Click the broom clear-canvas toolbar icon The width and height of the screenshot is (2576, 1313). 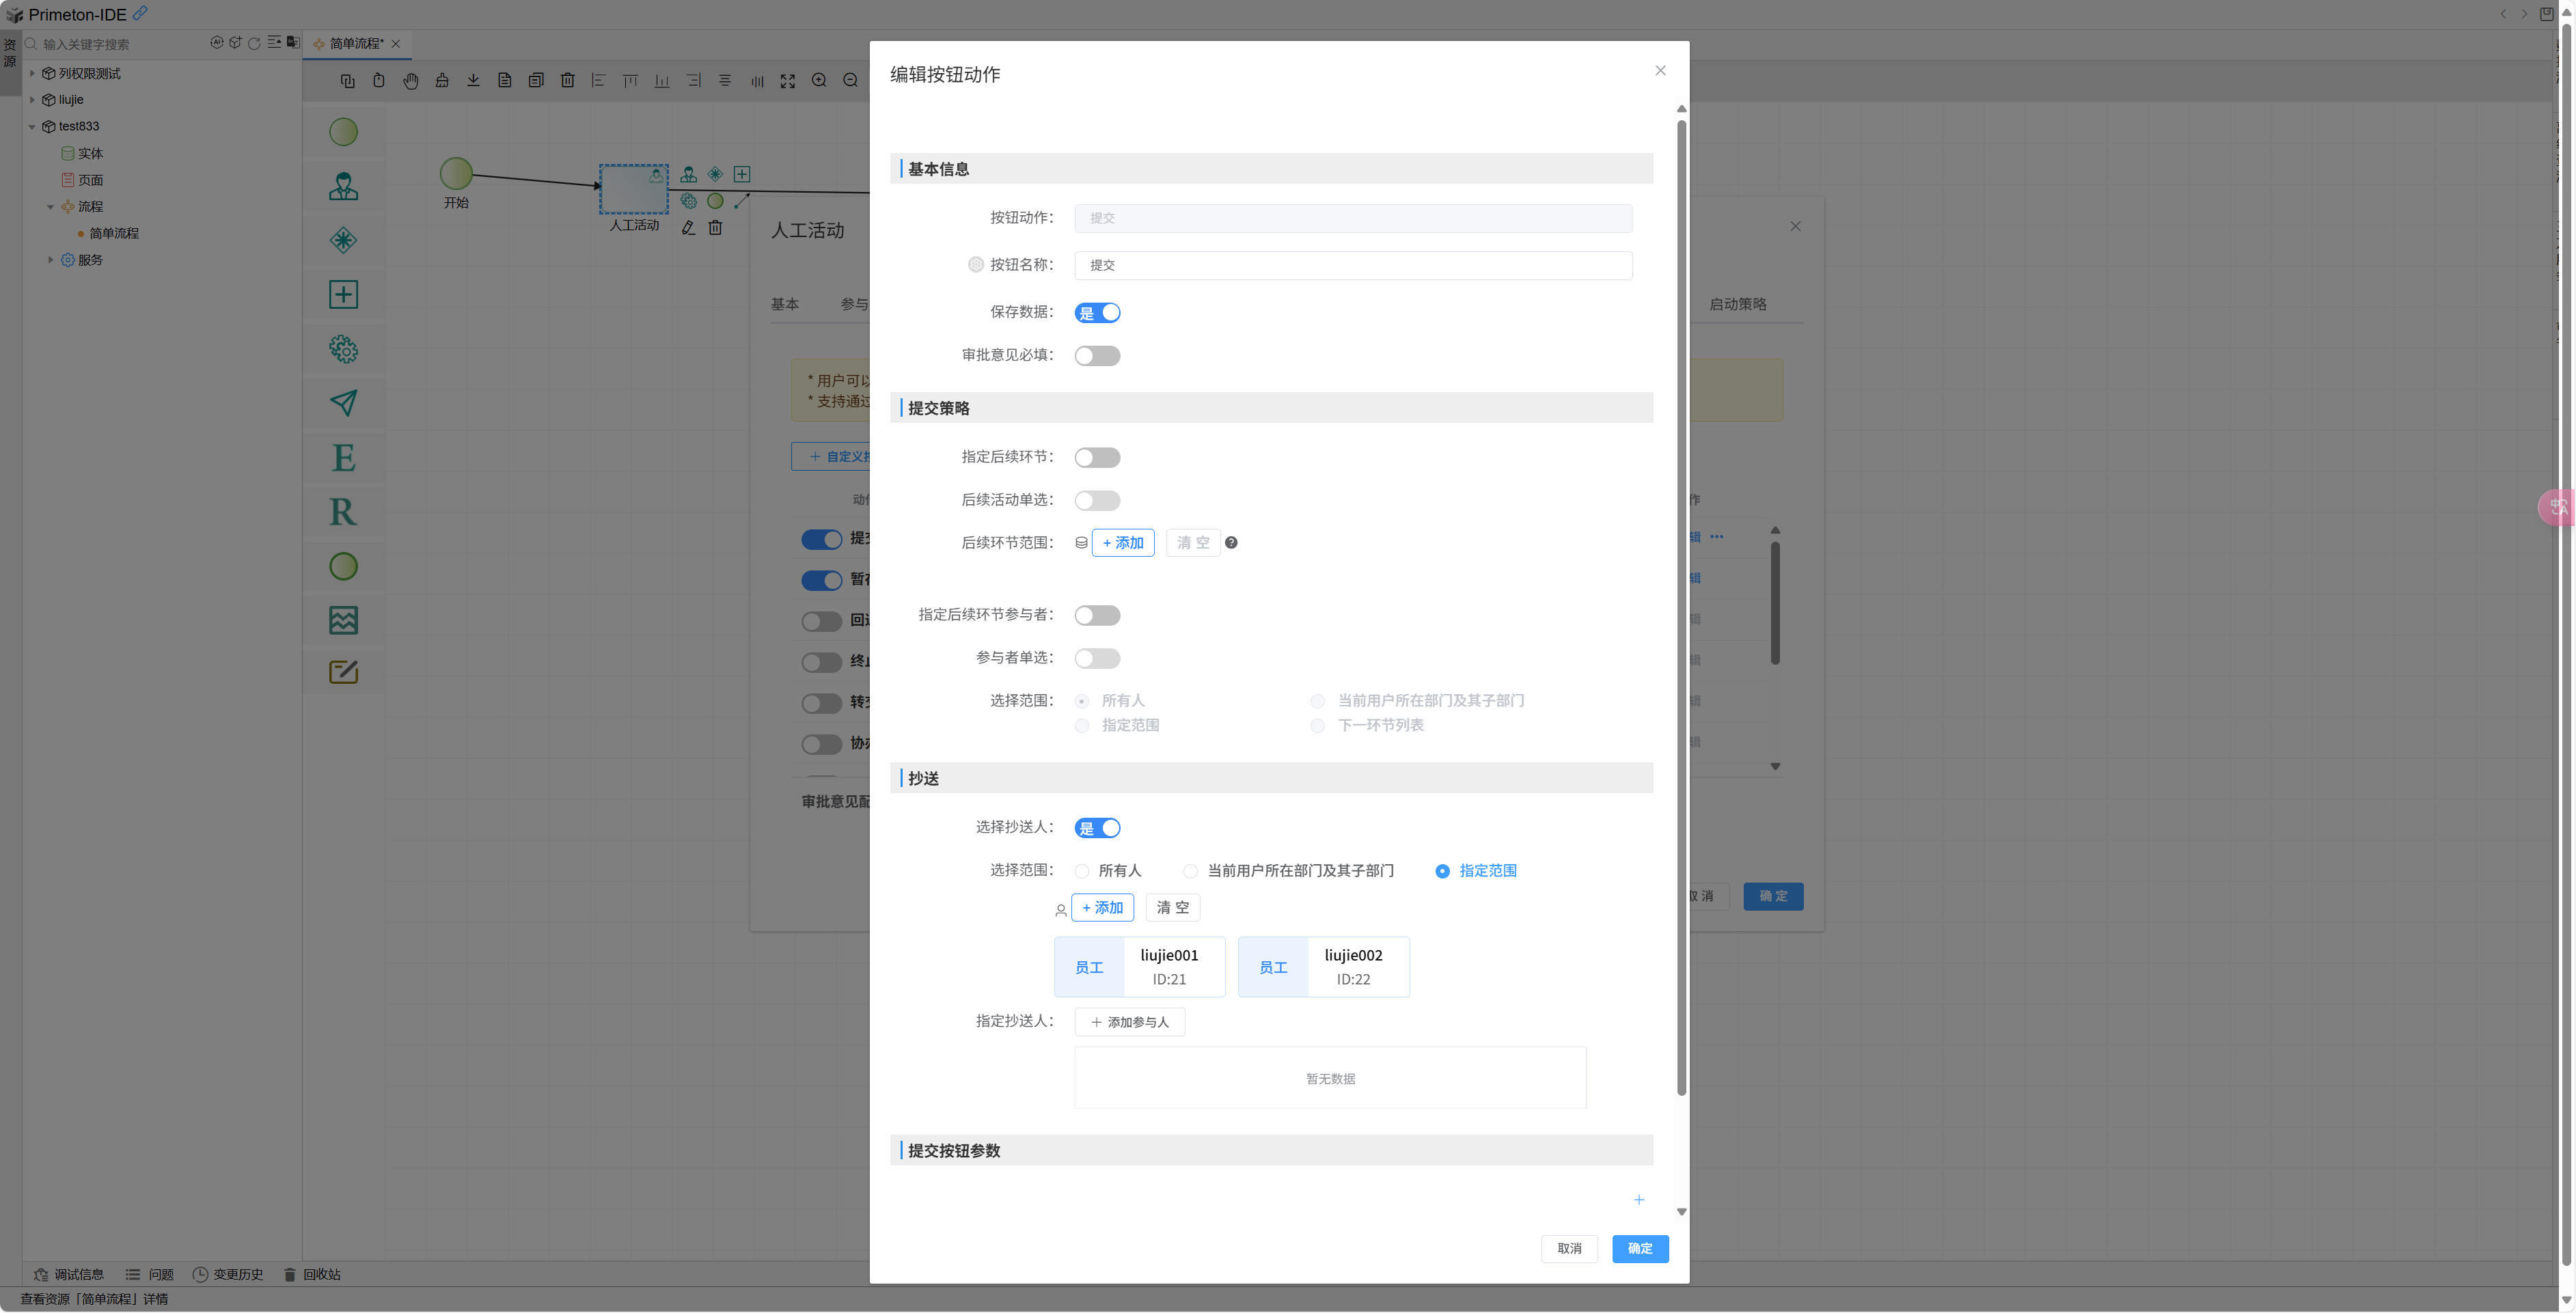[442, 81]
